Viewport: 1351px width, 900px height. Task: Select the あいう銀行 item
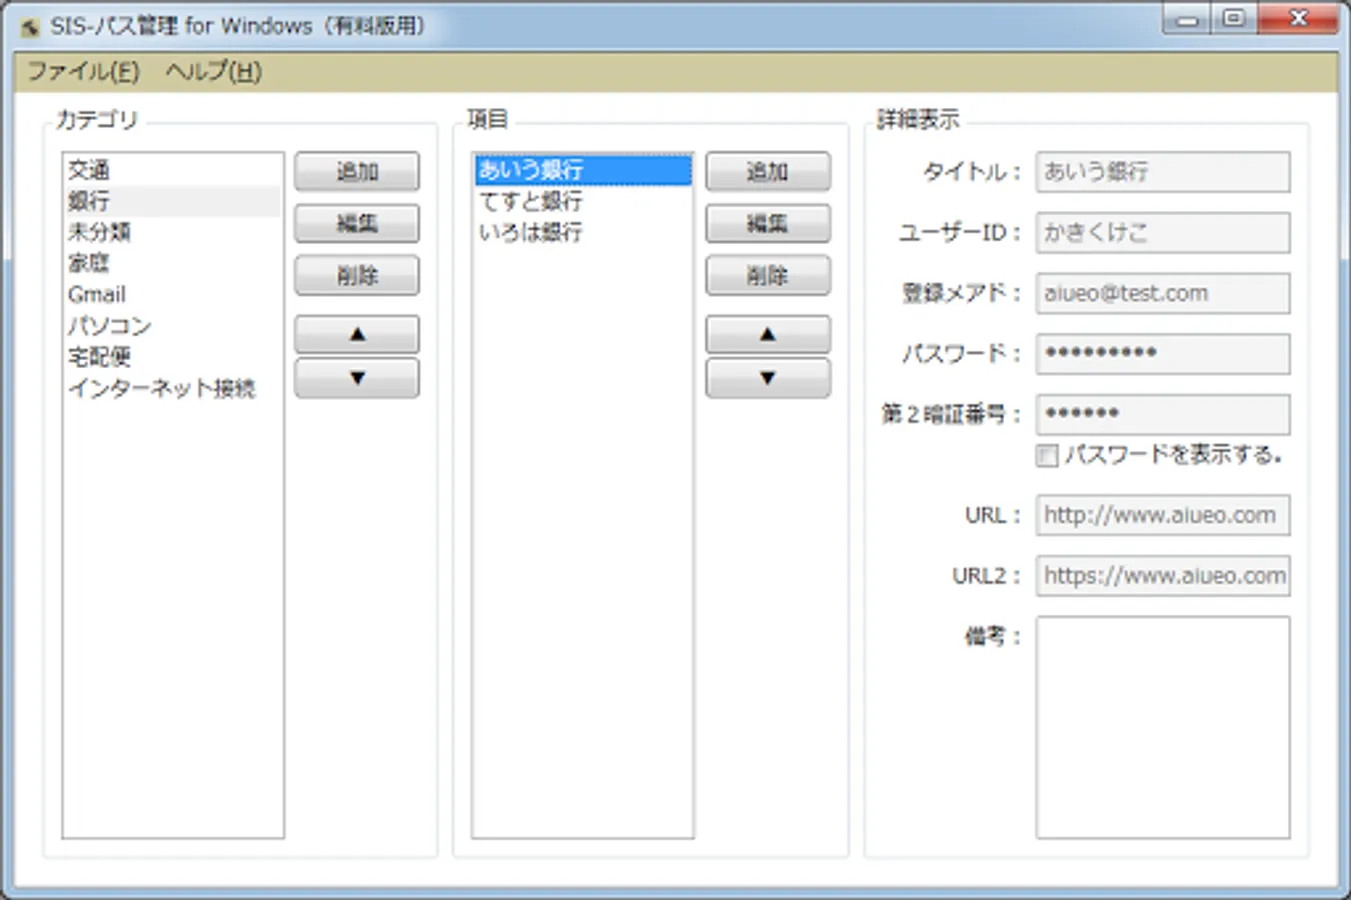tap(583, 170)
